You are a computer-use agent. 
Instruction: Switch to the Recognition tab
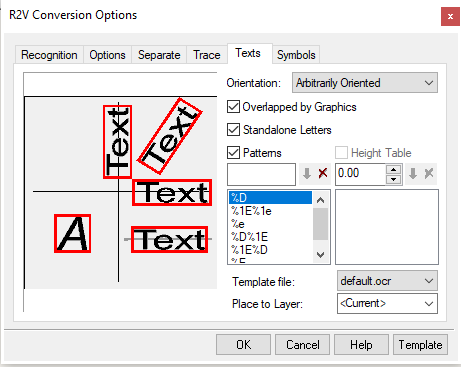(49, 55)
